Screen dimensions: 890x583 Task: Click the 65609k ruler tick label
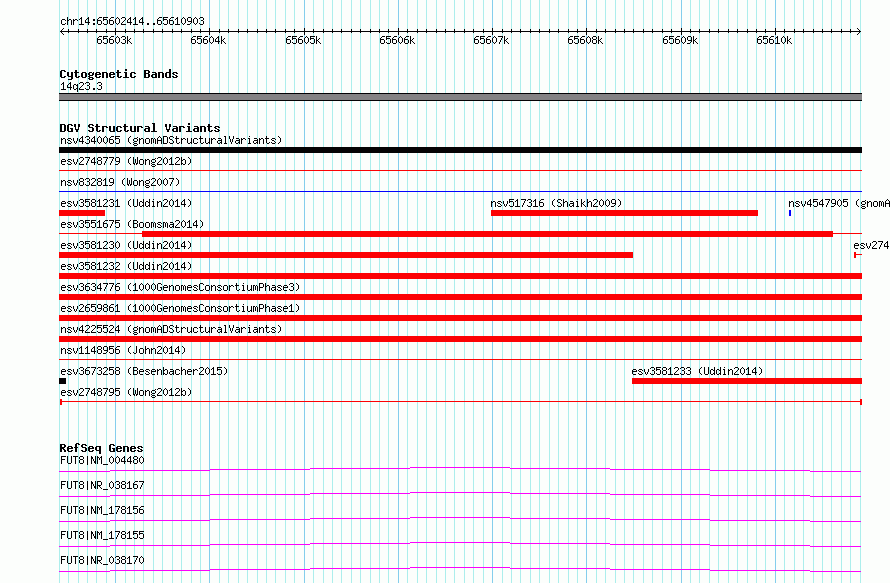[x=680, y=40]
